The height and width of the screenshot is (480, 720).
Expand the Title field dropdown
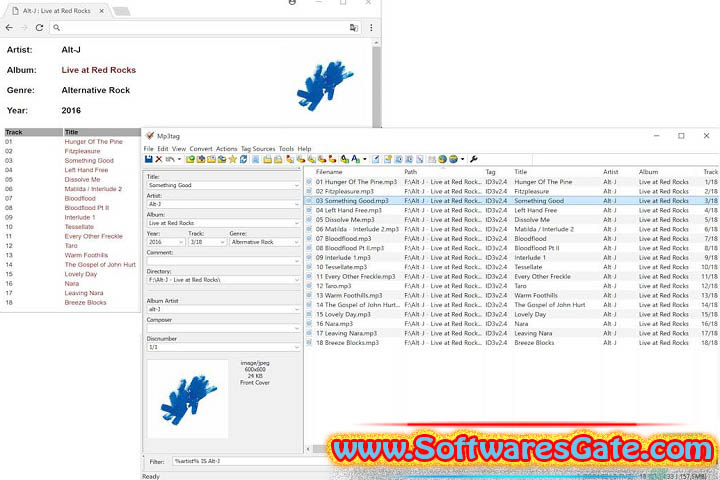pos(296,185)
